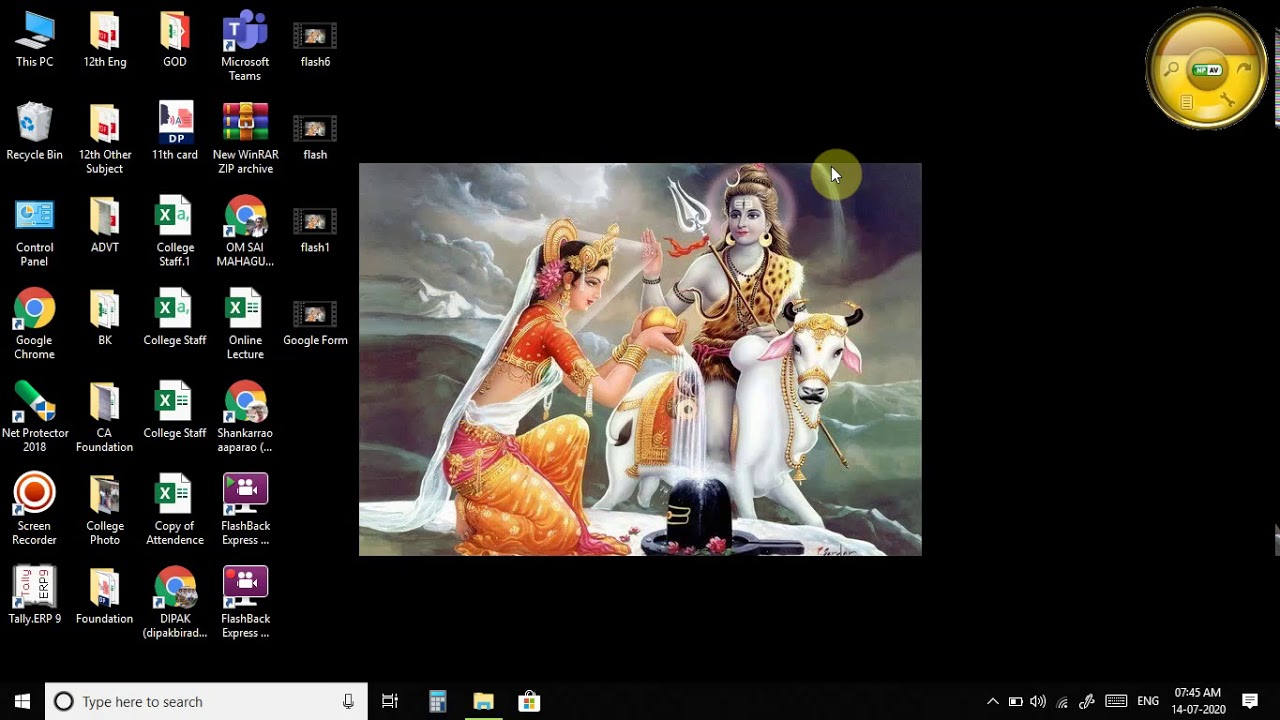Screen dimensions: 1280x720
Task: Select the CA Foundation folder
Action: click(x=104, y=418)
